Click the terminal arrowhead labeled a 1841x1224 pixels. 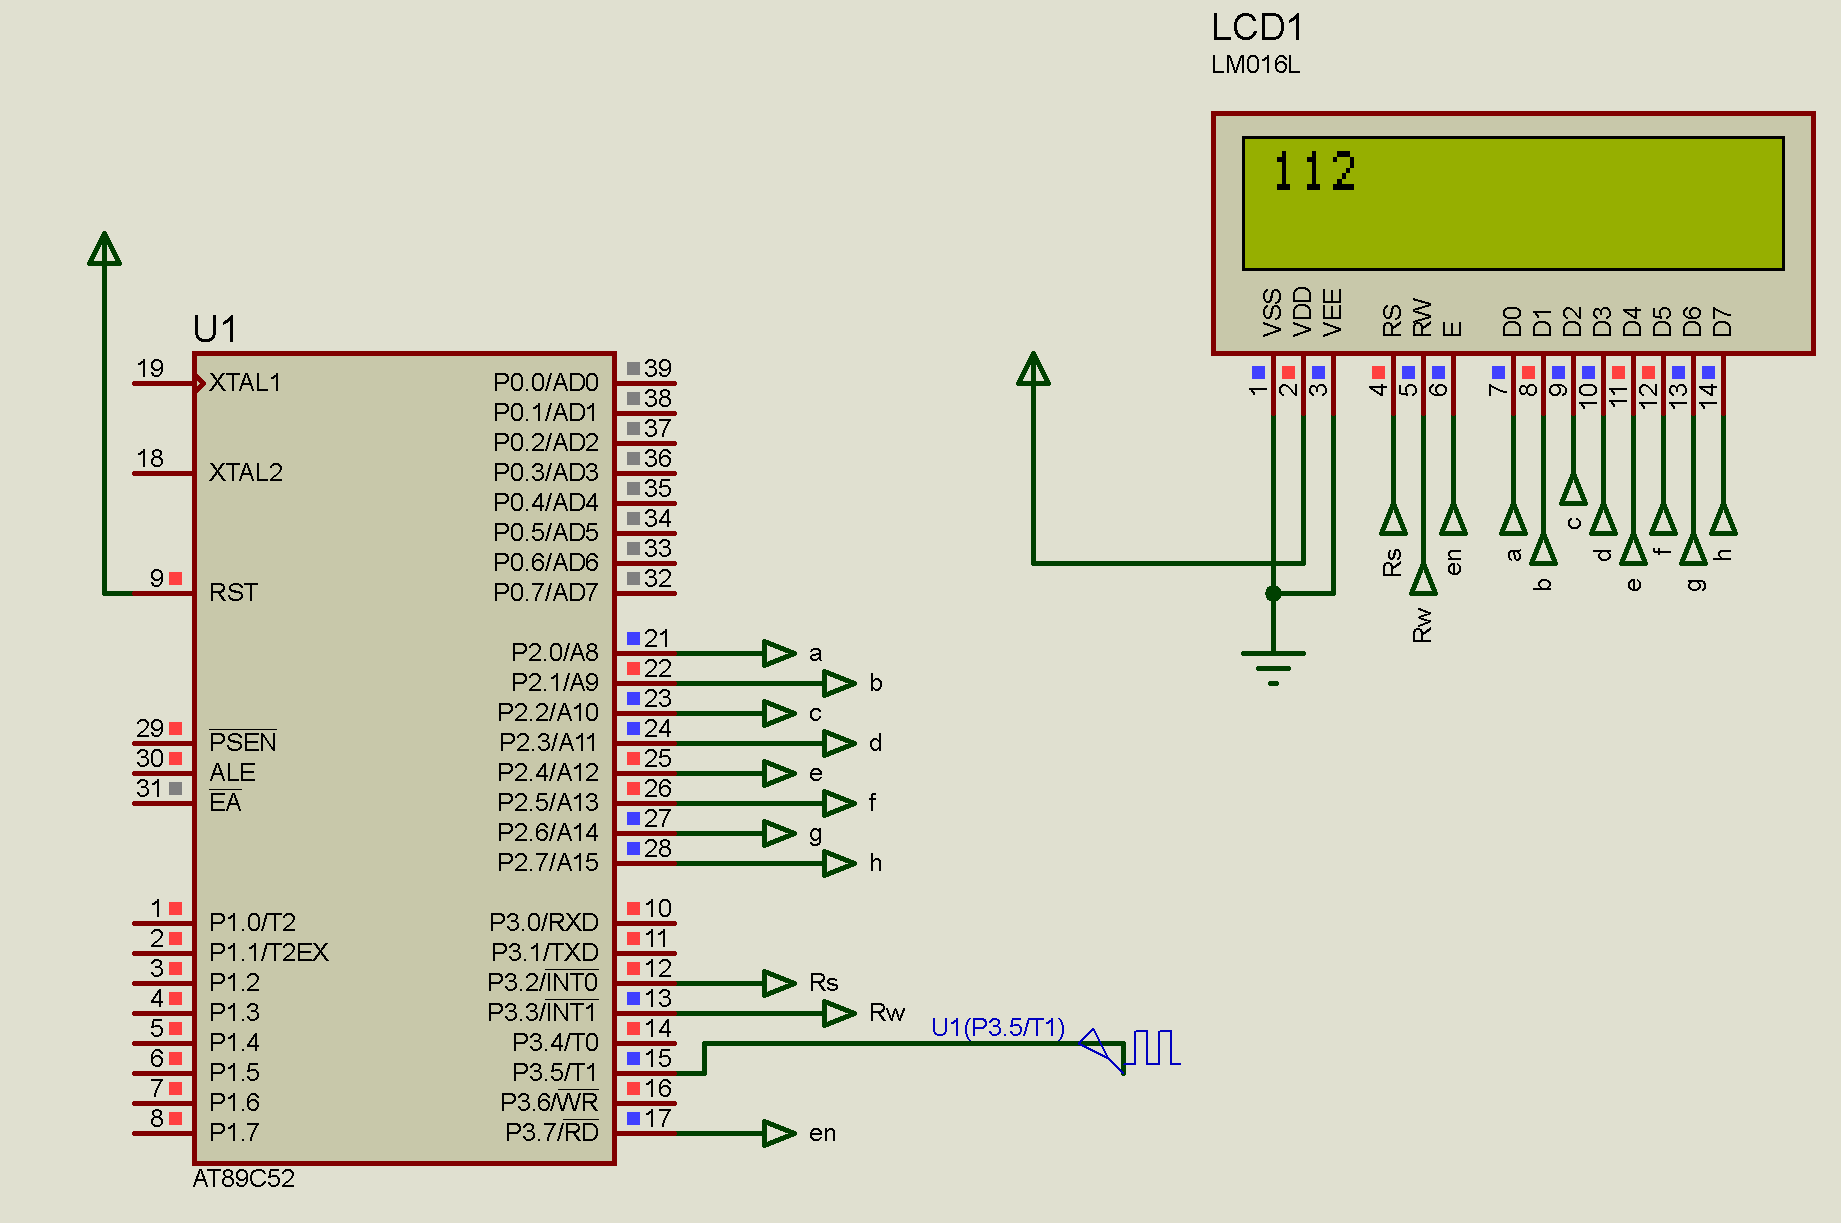click(778, 653)
